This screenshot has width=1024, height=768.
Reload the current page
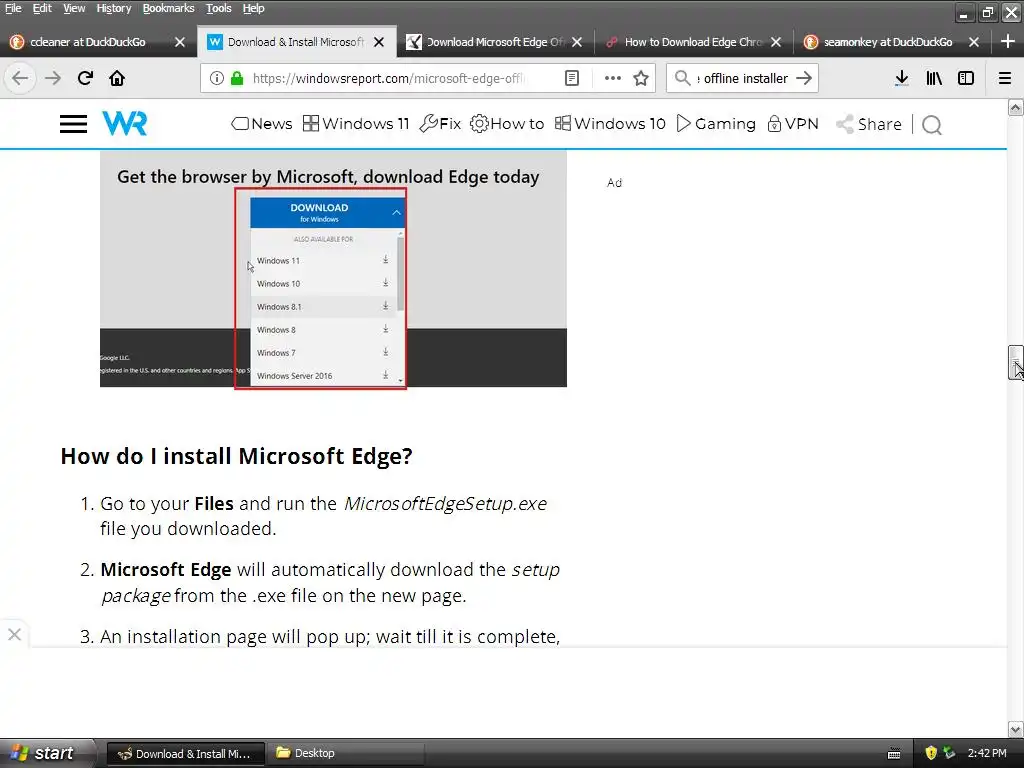85,78
